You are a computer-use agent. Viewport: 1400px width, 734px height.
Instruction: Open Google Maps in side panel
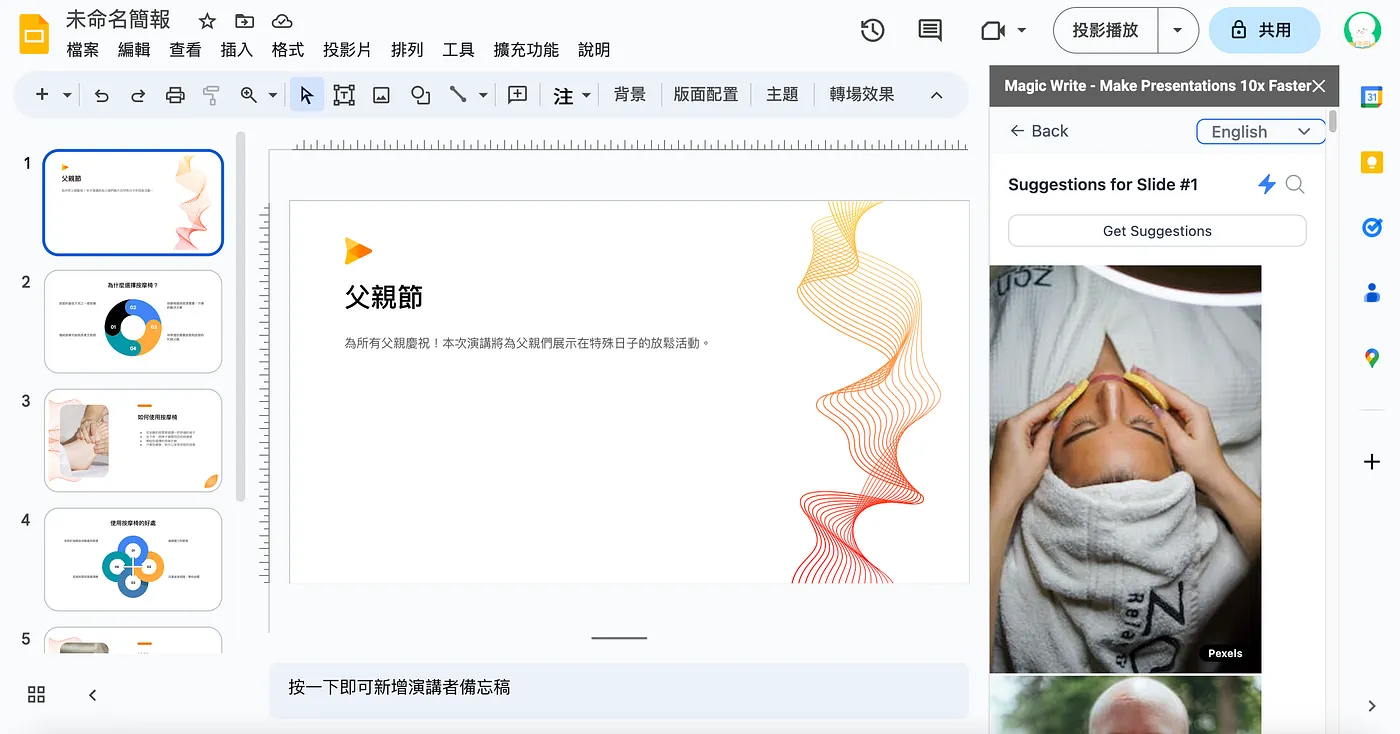point(1372,358)
